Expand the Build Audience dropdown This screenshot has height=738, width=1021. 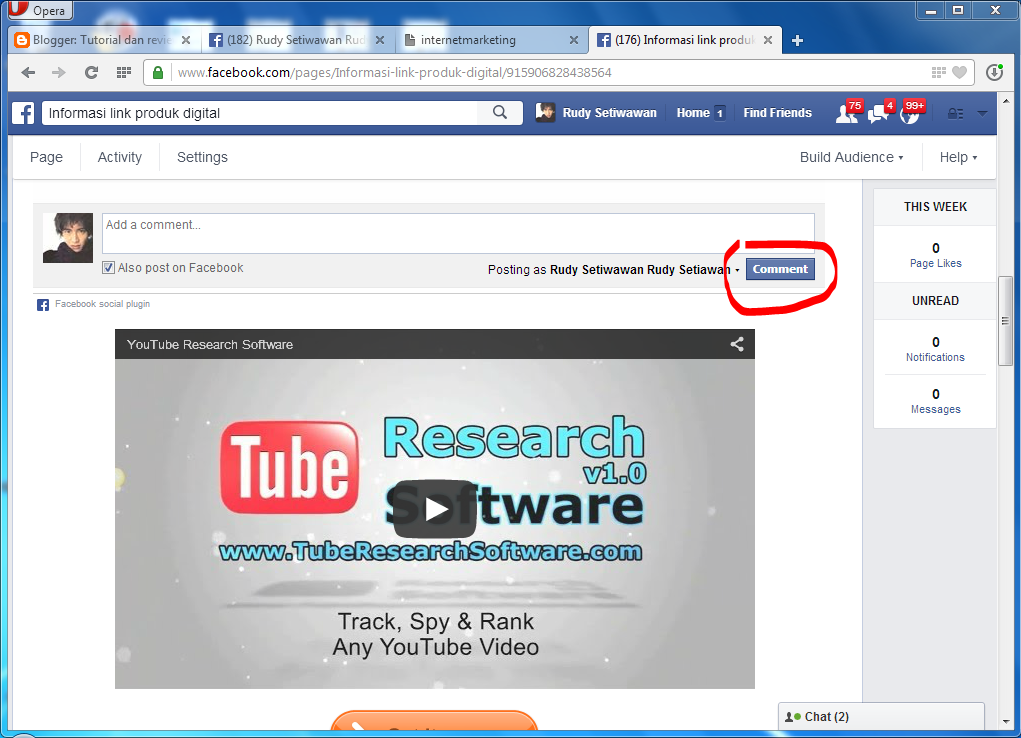[851, 157]
